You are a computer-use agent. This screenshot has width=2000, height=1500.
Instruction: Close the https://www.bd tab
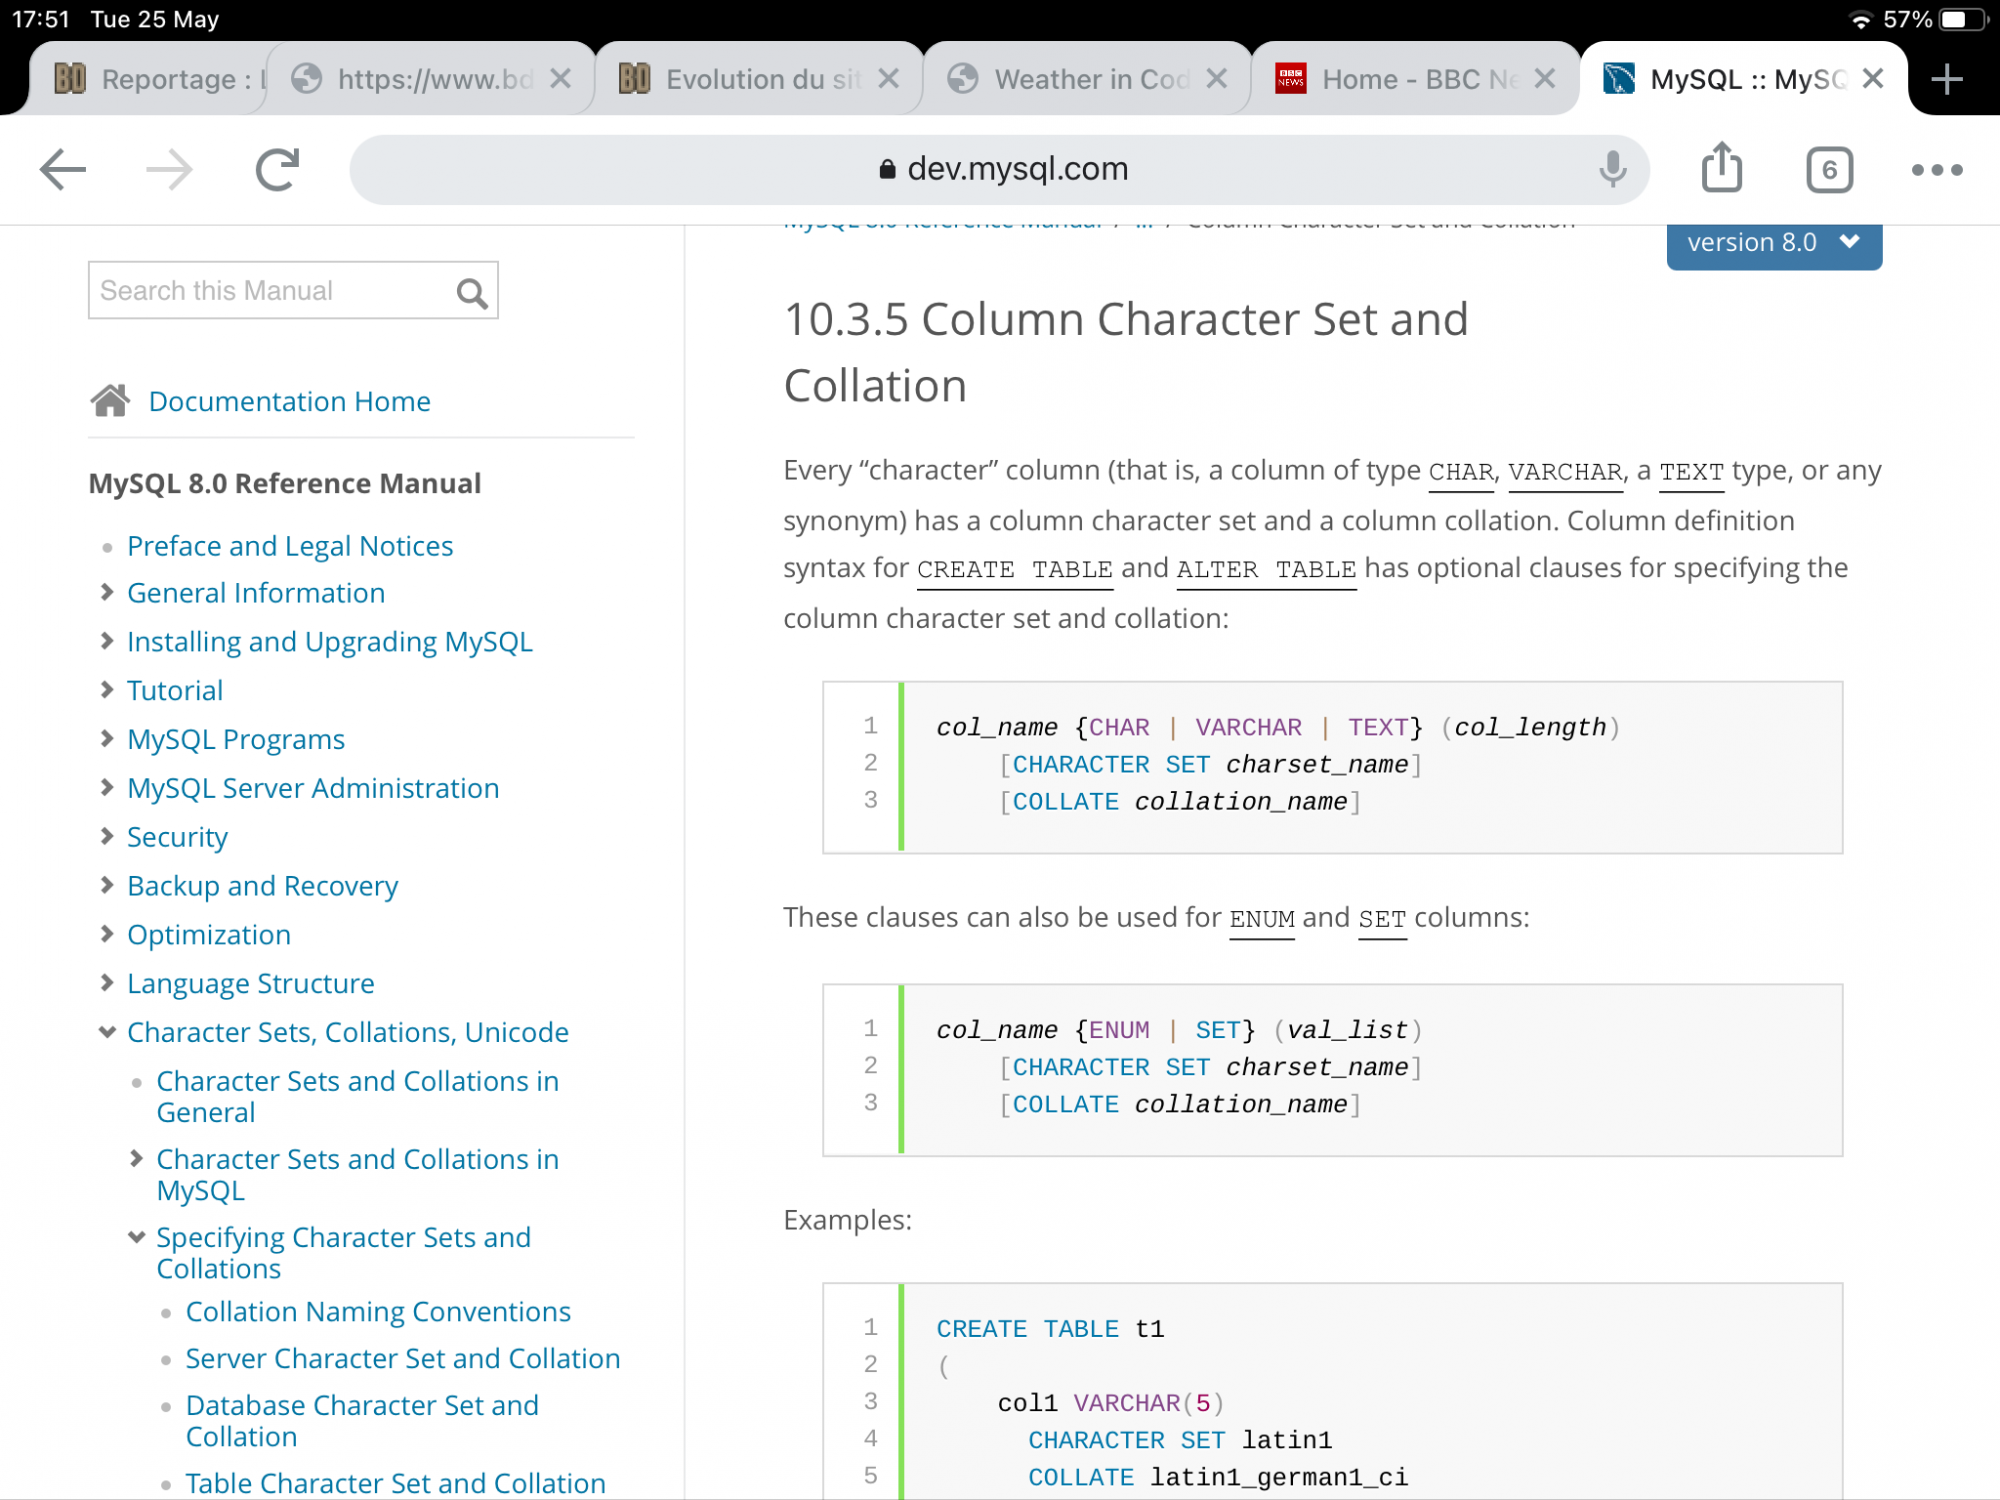tap(560, 79)
